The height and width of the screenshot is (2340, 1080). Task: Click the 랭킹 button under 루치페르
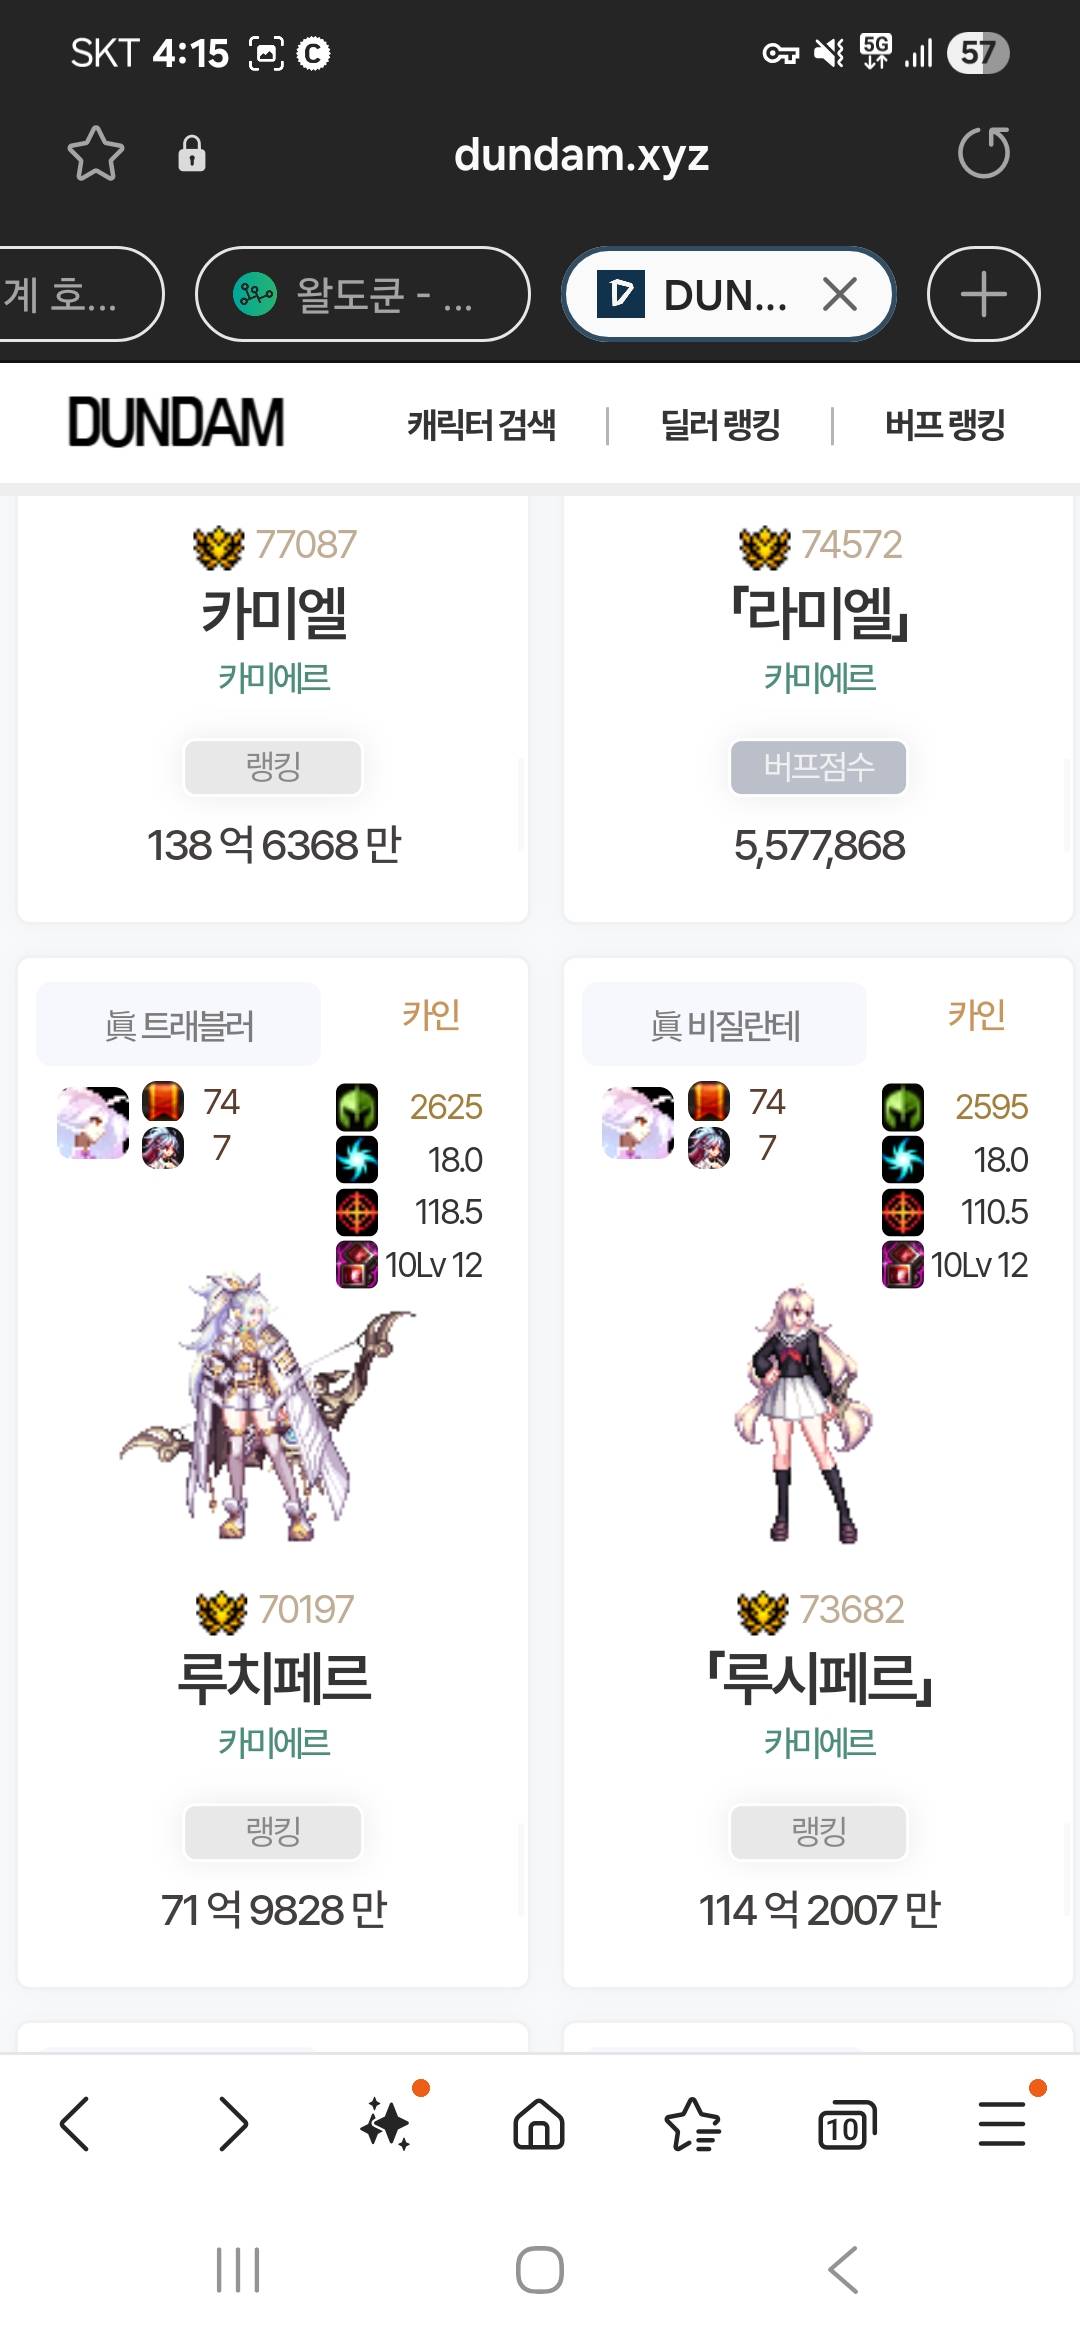click(273, 1832)
